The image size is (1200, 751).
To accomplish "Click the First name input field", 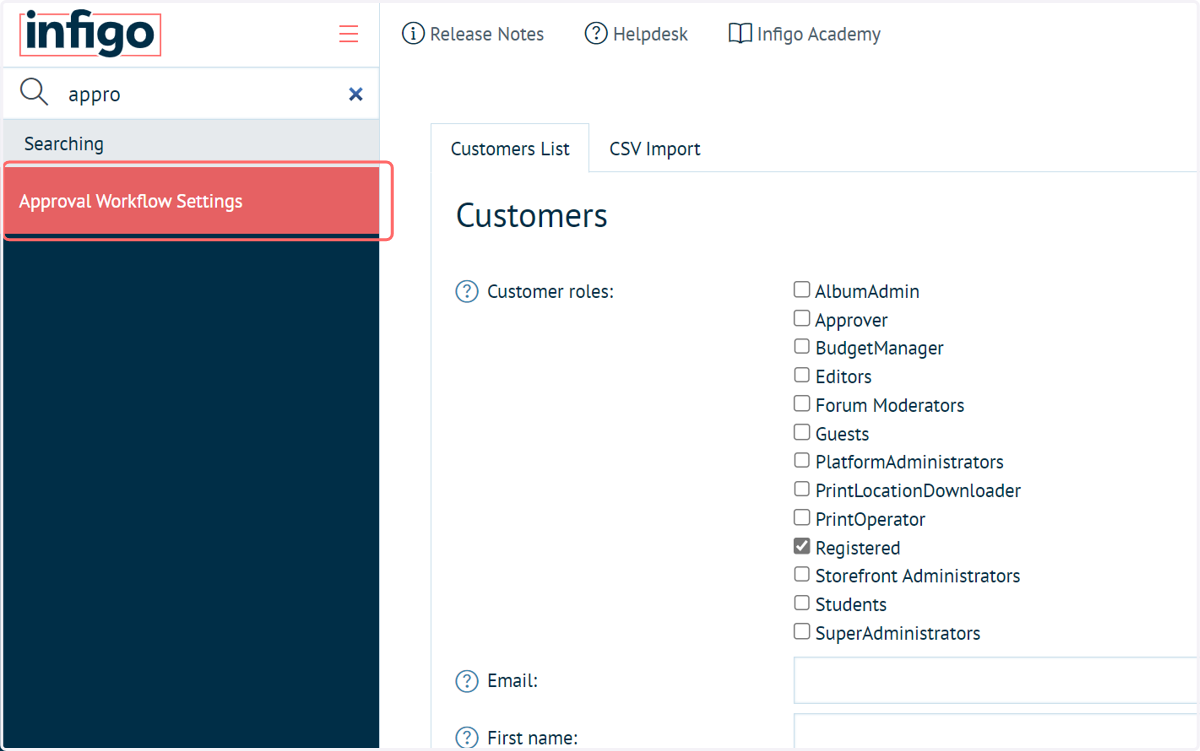I will click(996, 732).
